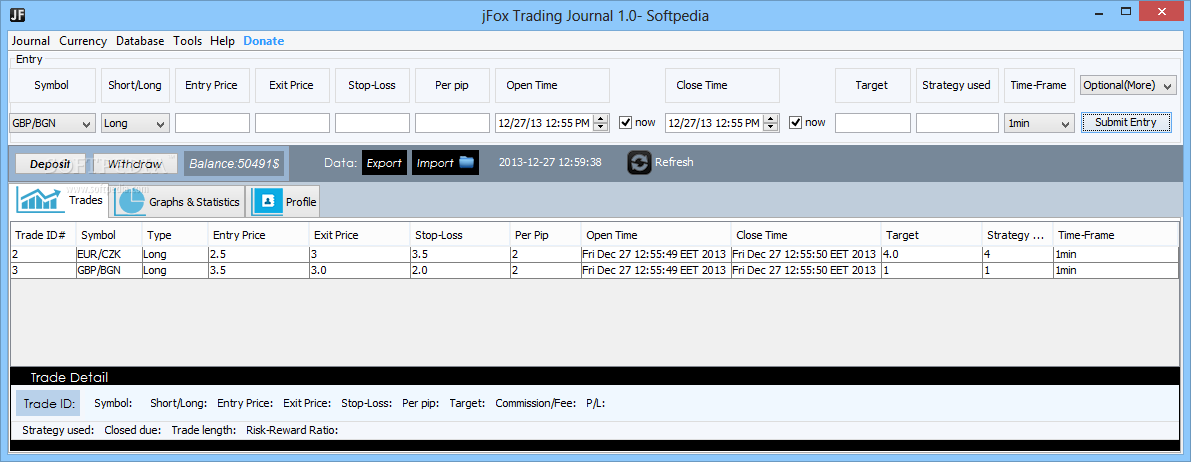This screenshot has width=1191, height=462.
Task: Click the Target value 4.0 cell
Action: click(930, 255)
